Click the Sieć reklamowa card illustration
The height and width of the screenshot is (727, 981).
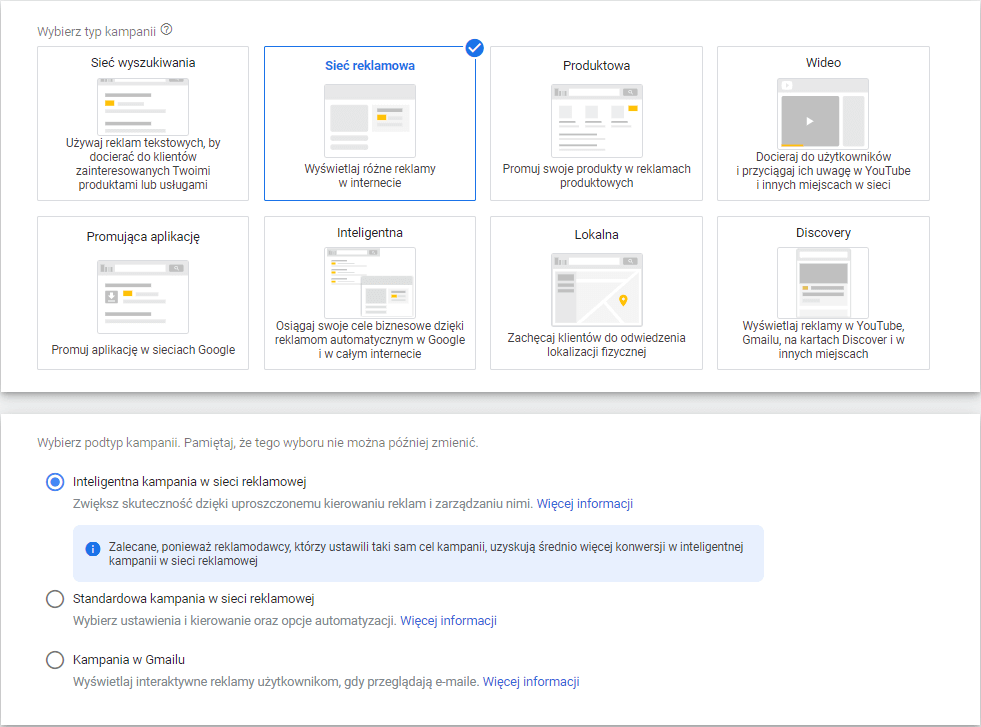[x=369, y=120]
